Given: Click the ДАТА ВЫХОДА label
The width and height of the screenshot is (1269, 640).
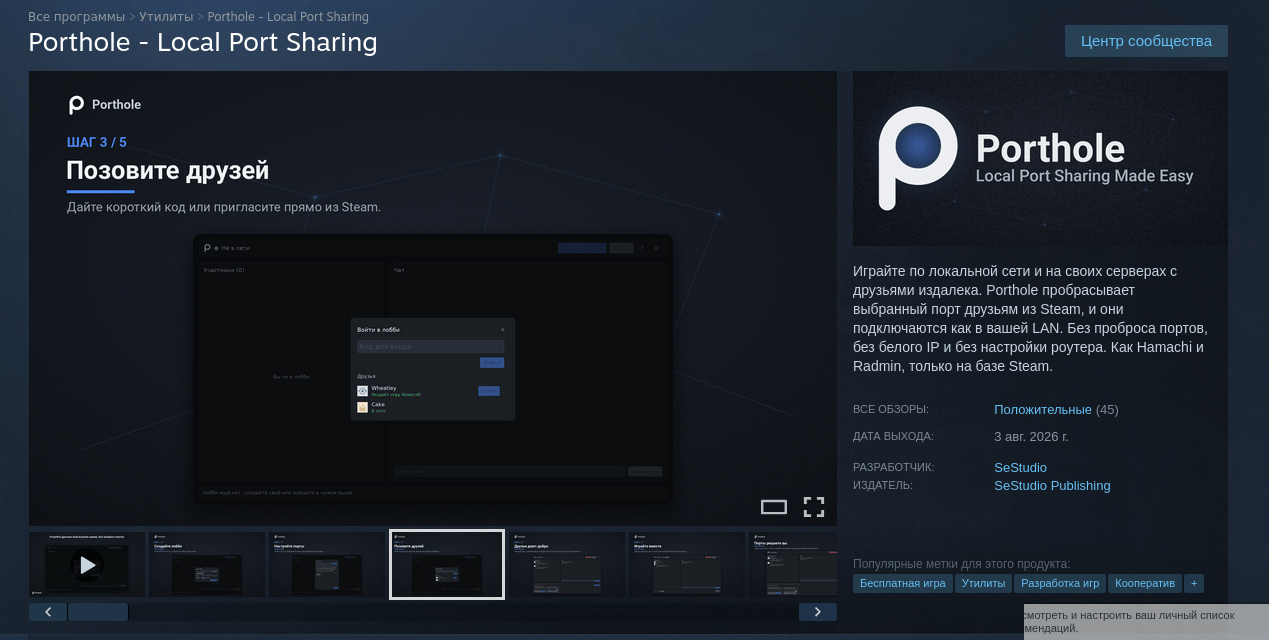Looking at the screenshot, I should (893, 437).
